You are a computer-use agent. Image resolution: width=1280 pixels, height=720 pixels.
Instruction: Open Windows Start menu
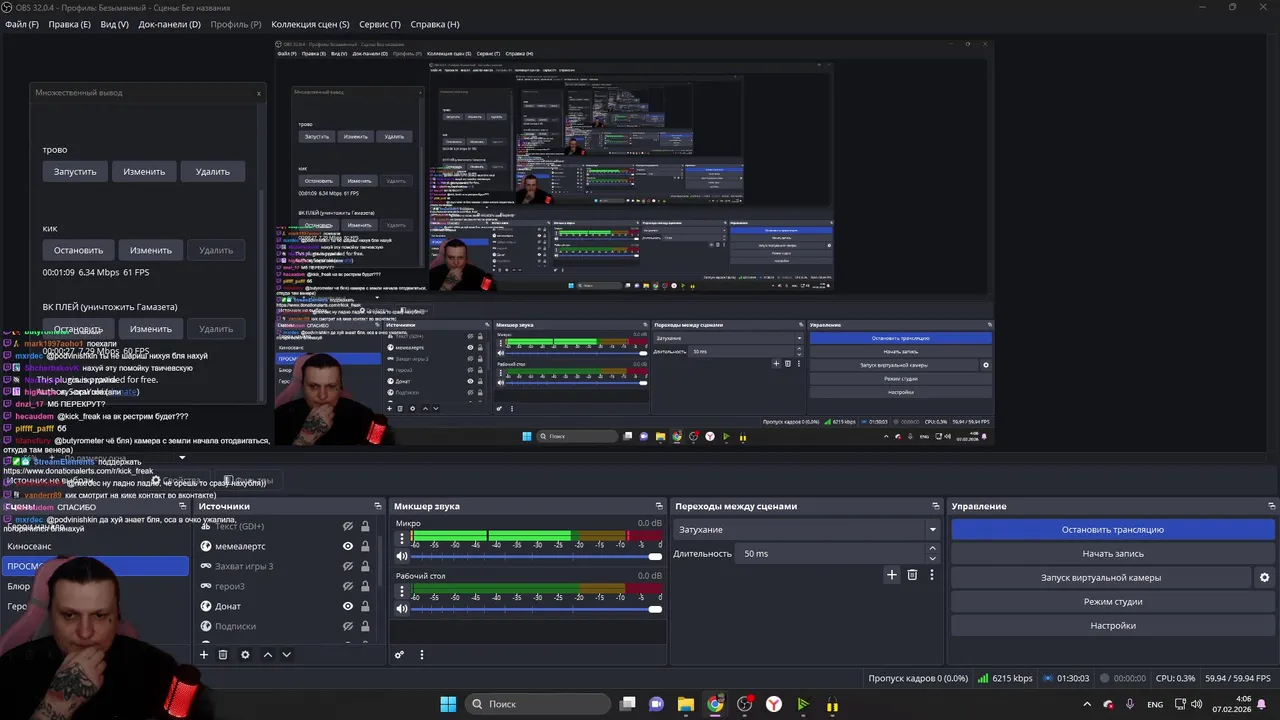click(x=448, y=704)
